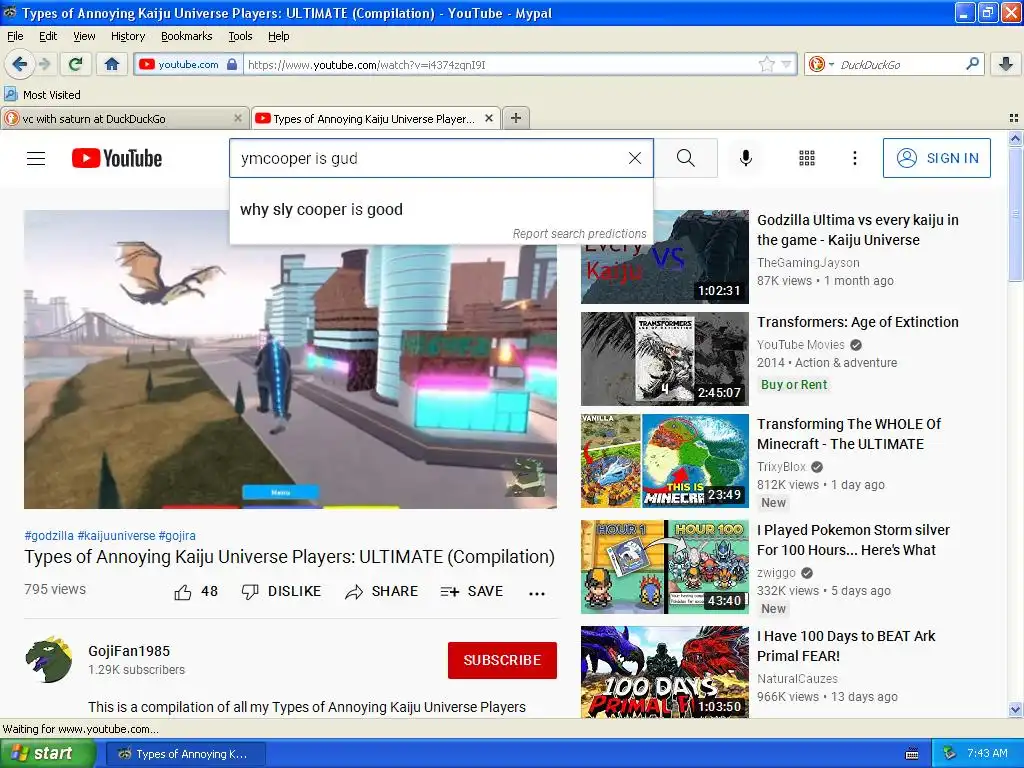Image resolution: width=1024 pixels, height=768 pixels.
Task: Close the Types of Annoying Kaiju tab
Action: tap(488, 118)
